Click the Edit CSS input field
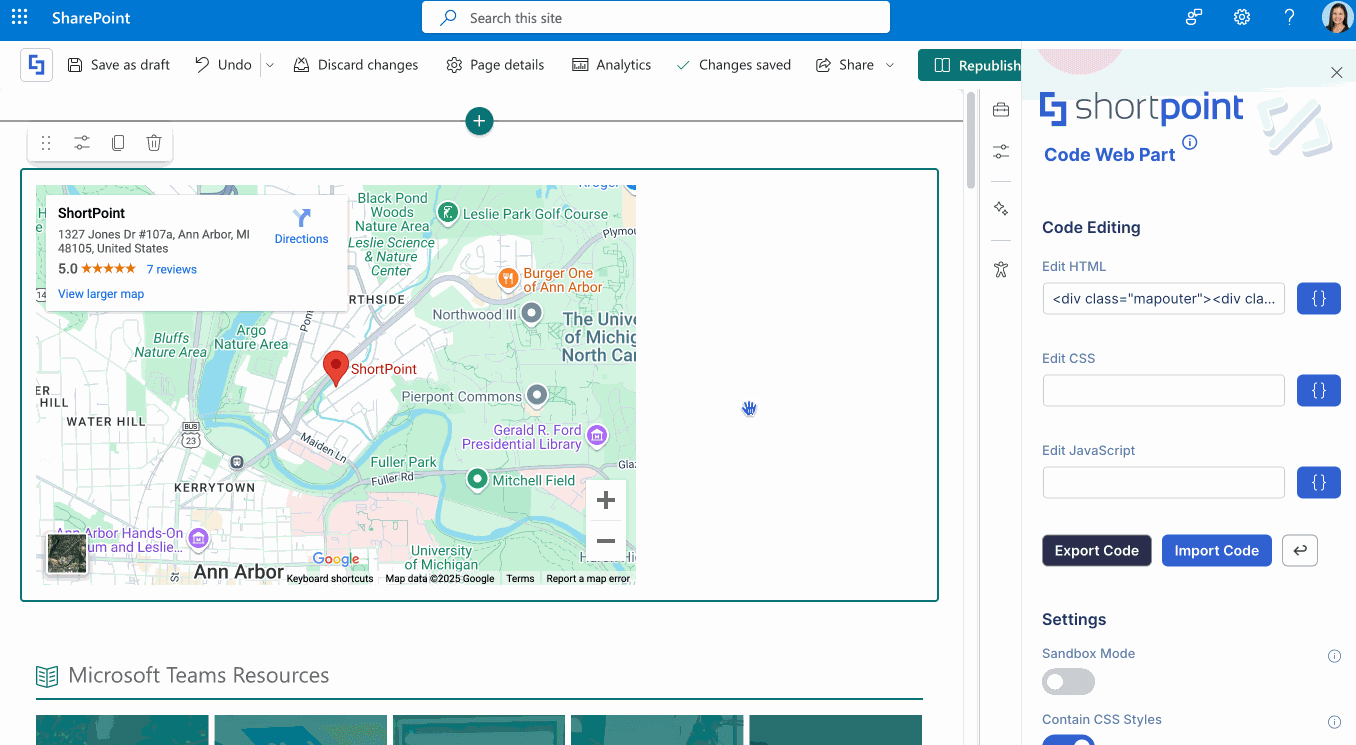 coord(1163,391)
